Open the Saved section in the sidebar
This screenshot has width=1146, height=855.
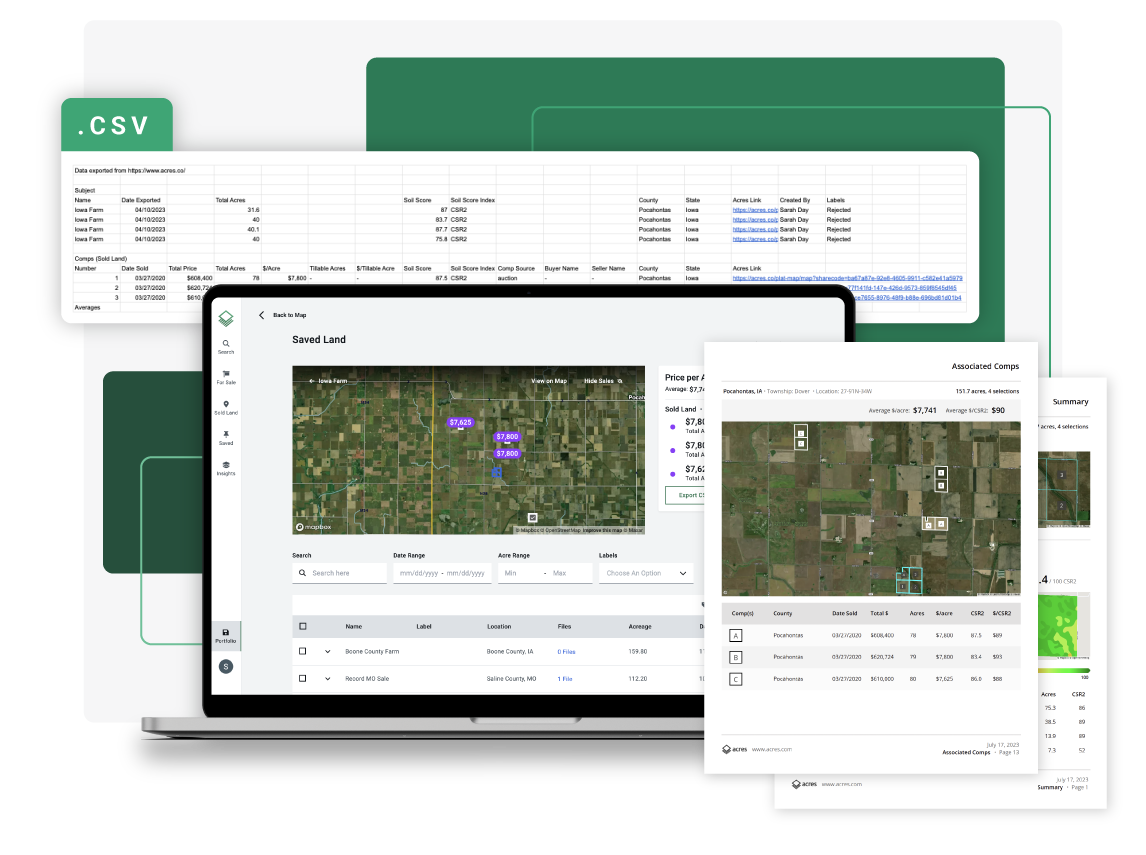pos(227,434)
